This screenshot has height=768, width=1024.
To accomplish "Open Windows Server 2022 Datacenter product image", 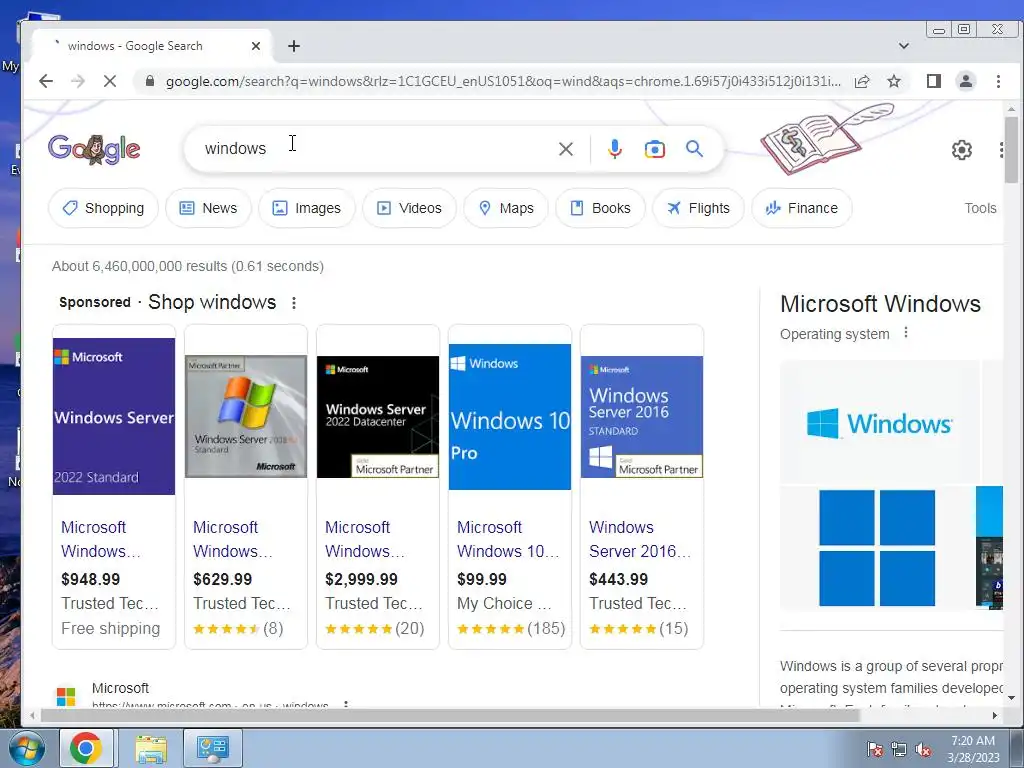I will 378,417.
